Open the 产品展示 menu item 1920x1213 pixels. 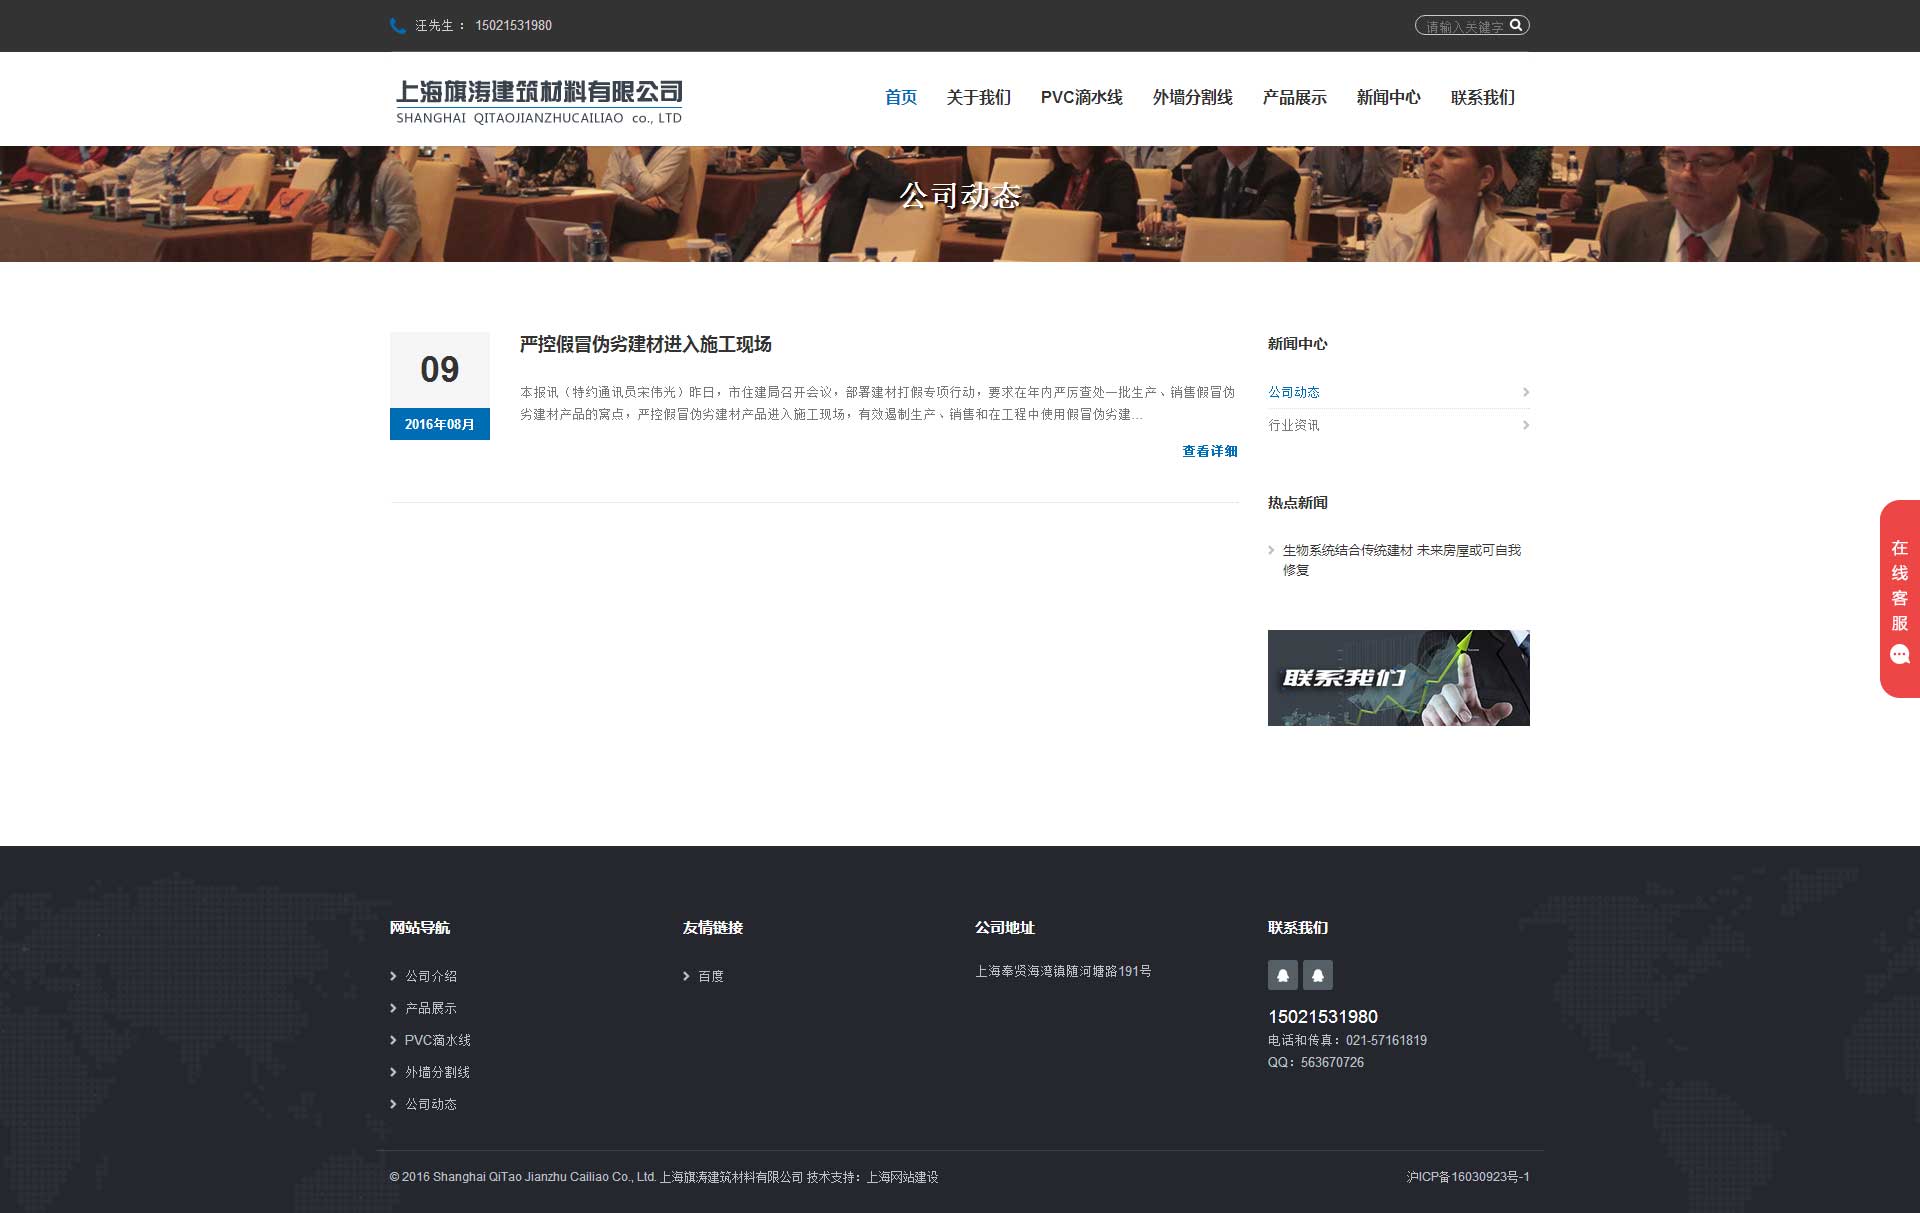coord(1294,97)
